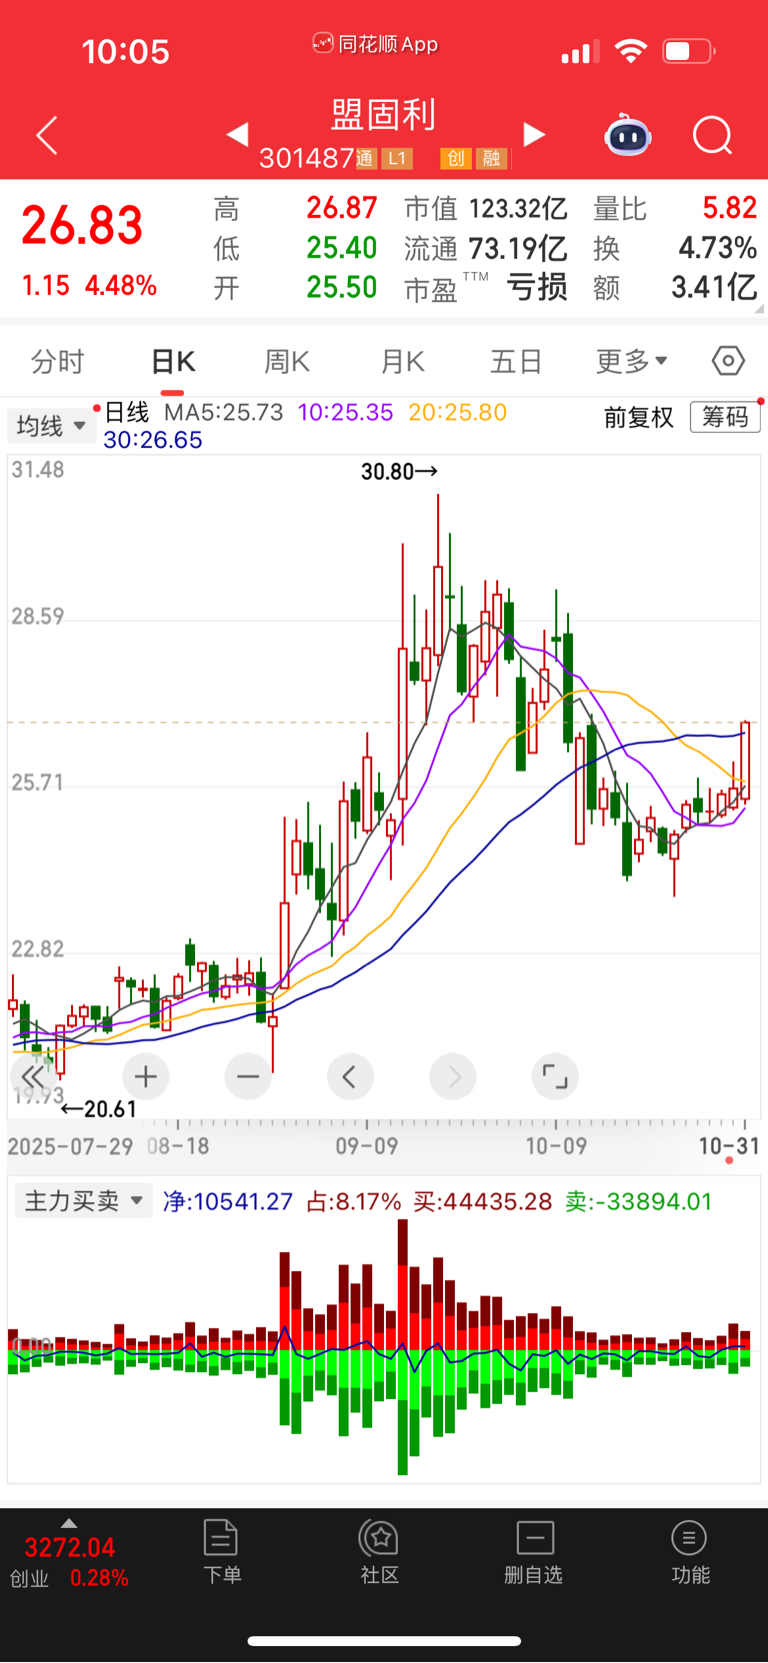Tap the 下单 order button
768x1663 pixels.
pyautogui.click(x=221, y=1553)
